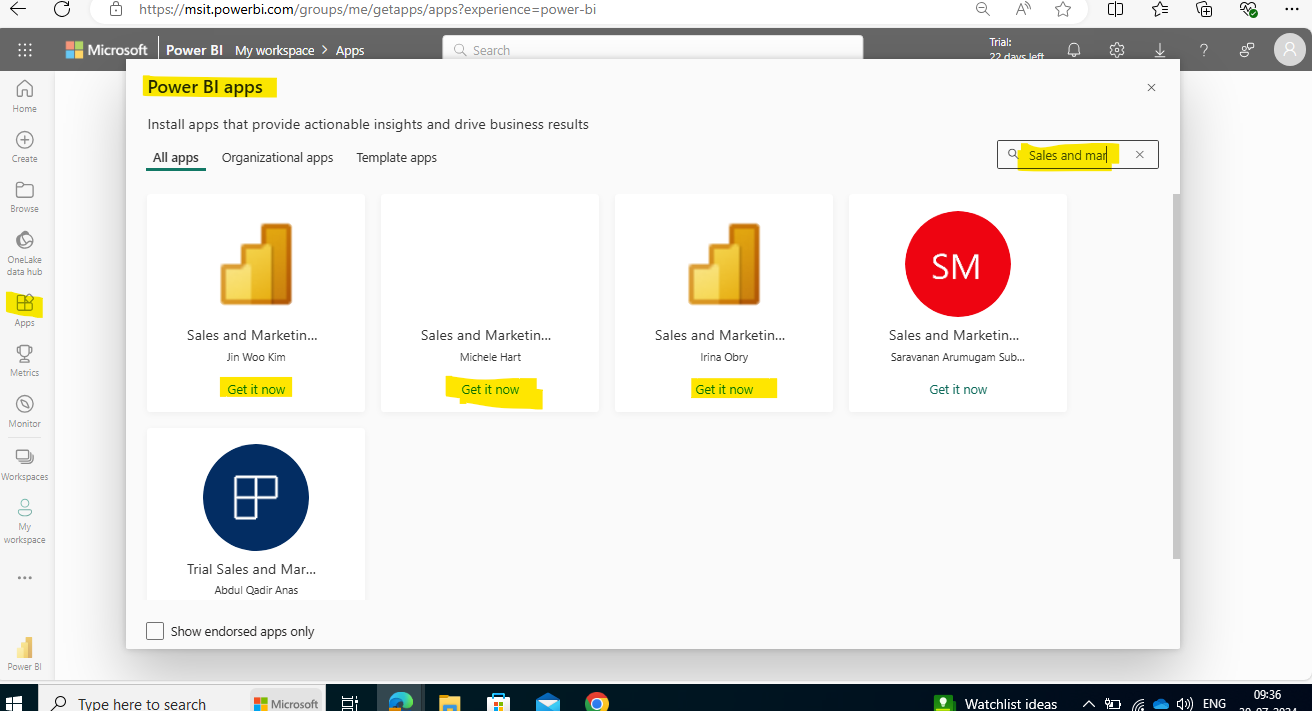This screenshot has width=1312, height=711.
Task: Open OneLake data hub
Action: tap(24, 253)
